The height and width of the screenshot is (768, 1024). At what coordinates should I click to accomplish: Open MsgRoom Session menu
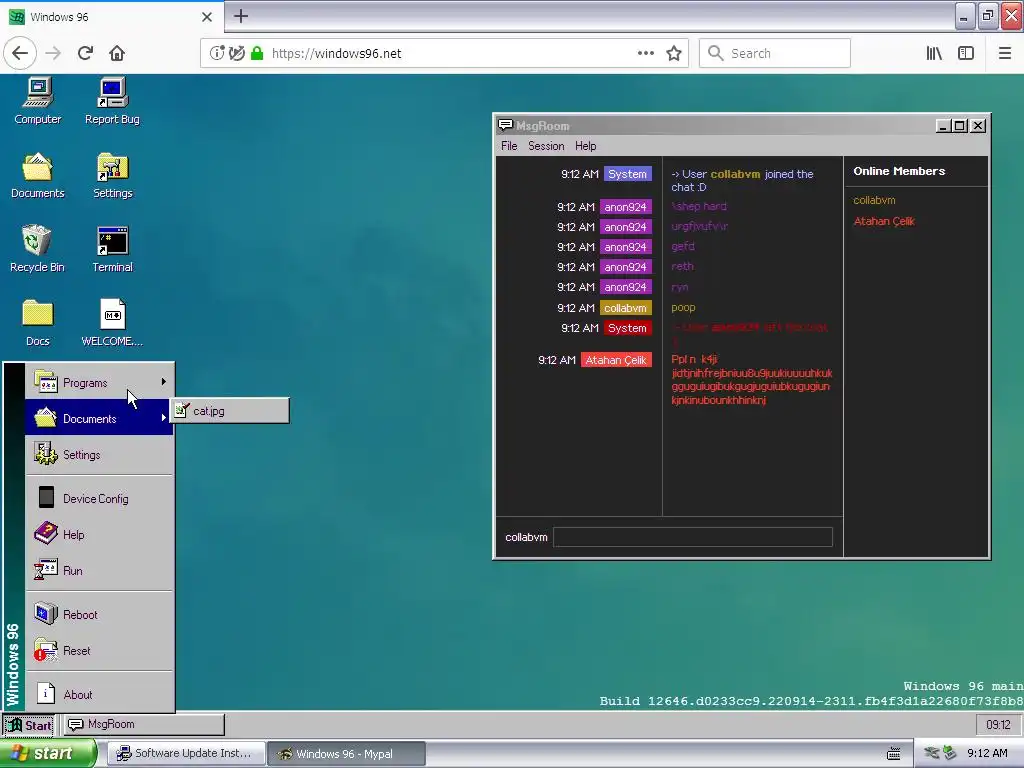tap(546, 146)
